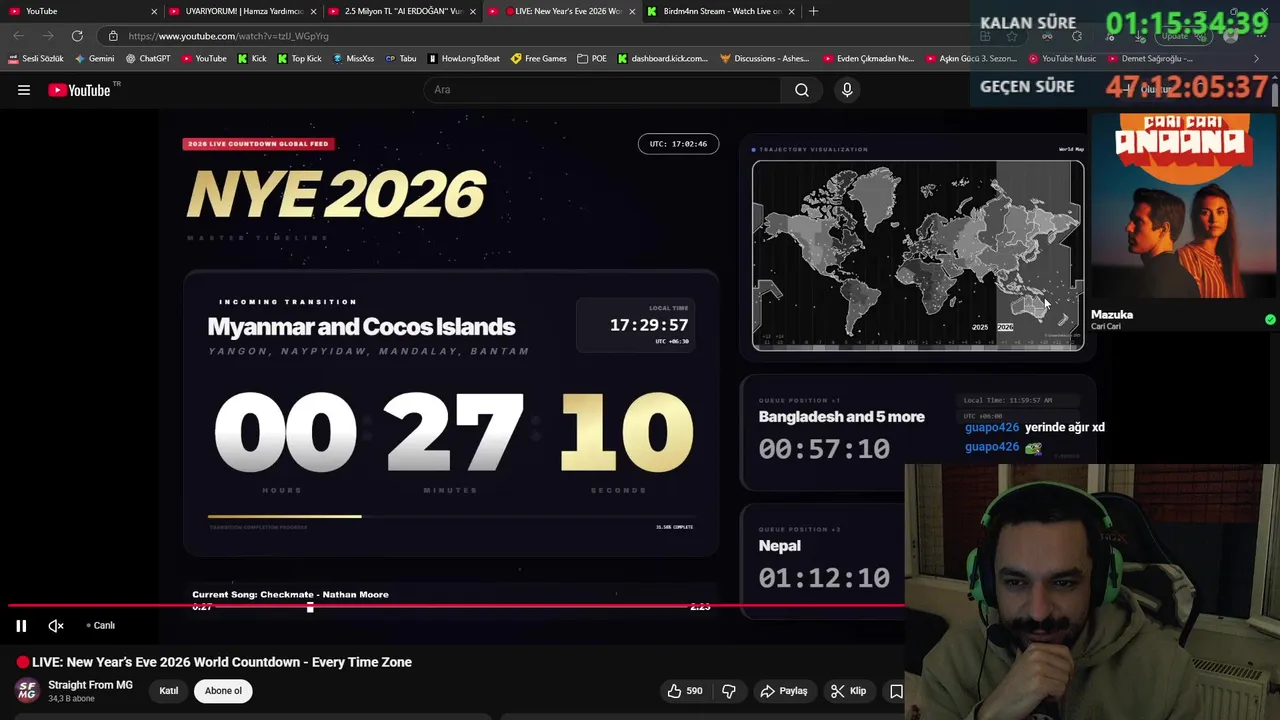Image resolution: width=1280 pixels, height=720 pixels.
Task: Go forward with the browser arrow
Action: click(47, 36)
